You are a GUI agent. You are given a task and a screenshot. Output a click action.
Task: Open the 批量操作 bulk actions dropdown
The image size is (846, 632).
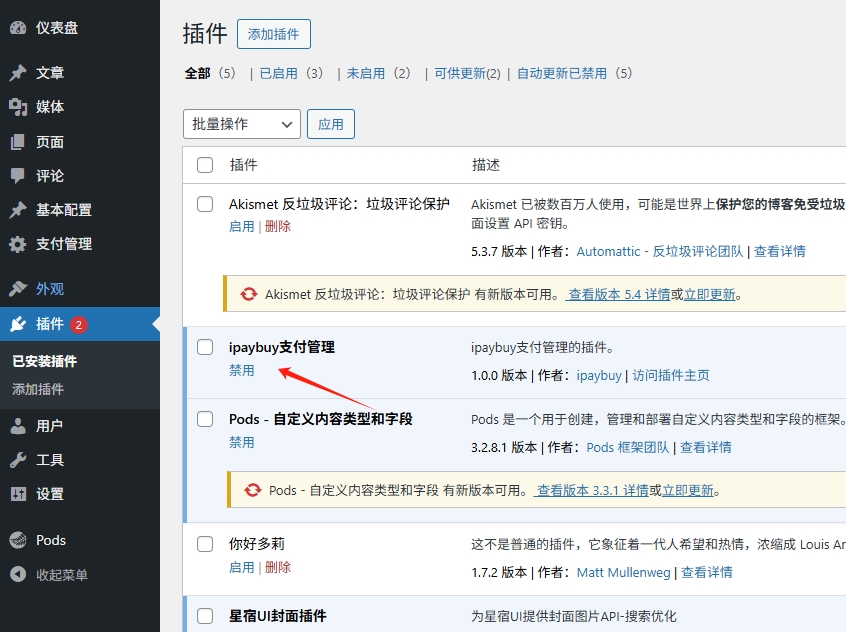tap(242, 124)
